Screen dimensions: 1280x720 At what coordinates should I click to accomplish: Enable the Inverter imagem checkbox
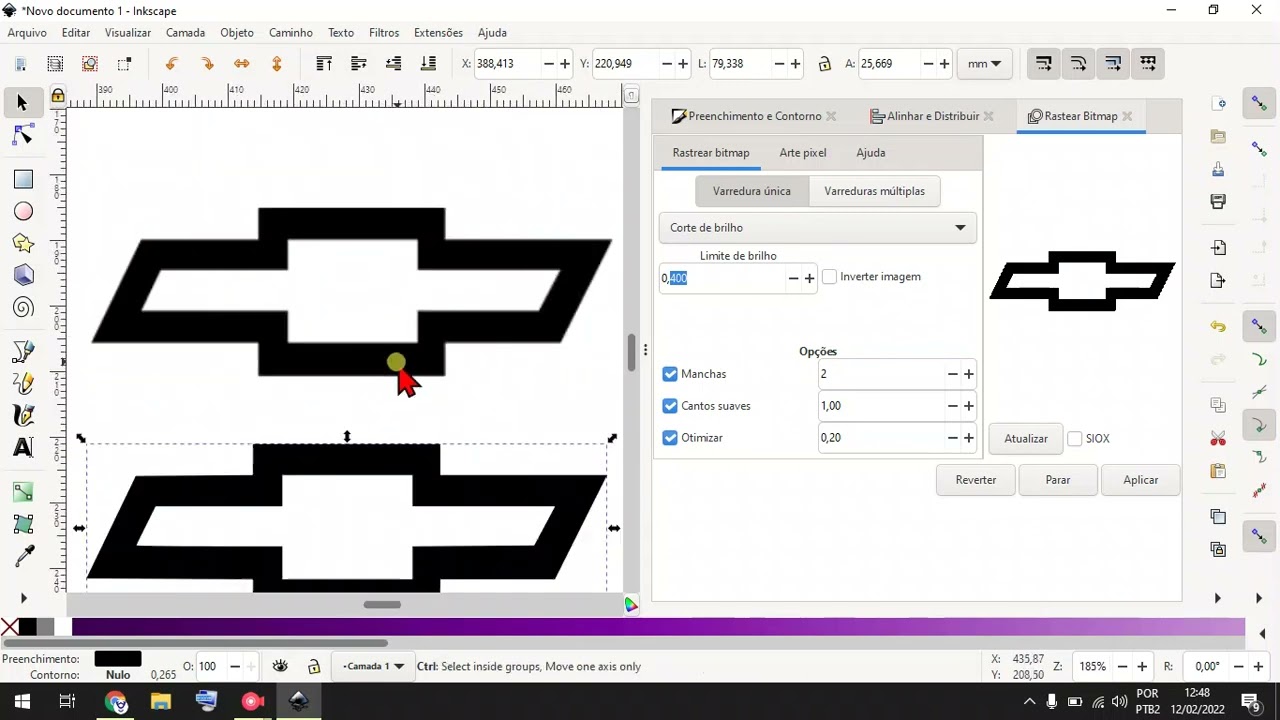pos(829,277)
